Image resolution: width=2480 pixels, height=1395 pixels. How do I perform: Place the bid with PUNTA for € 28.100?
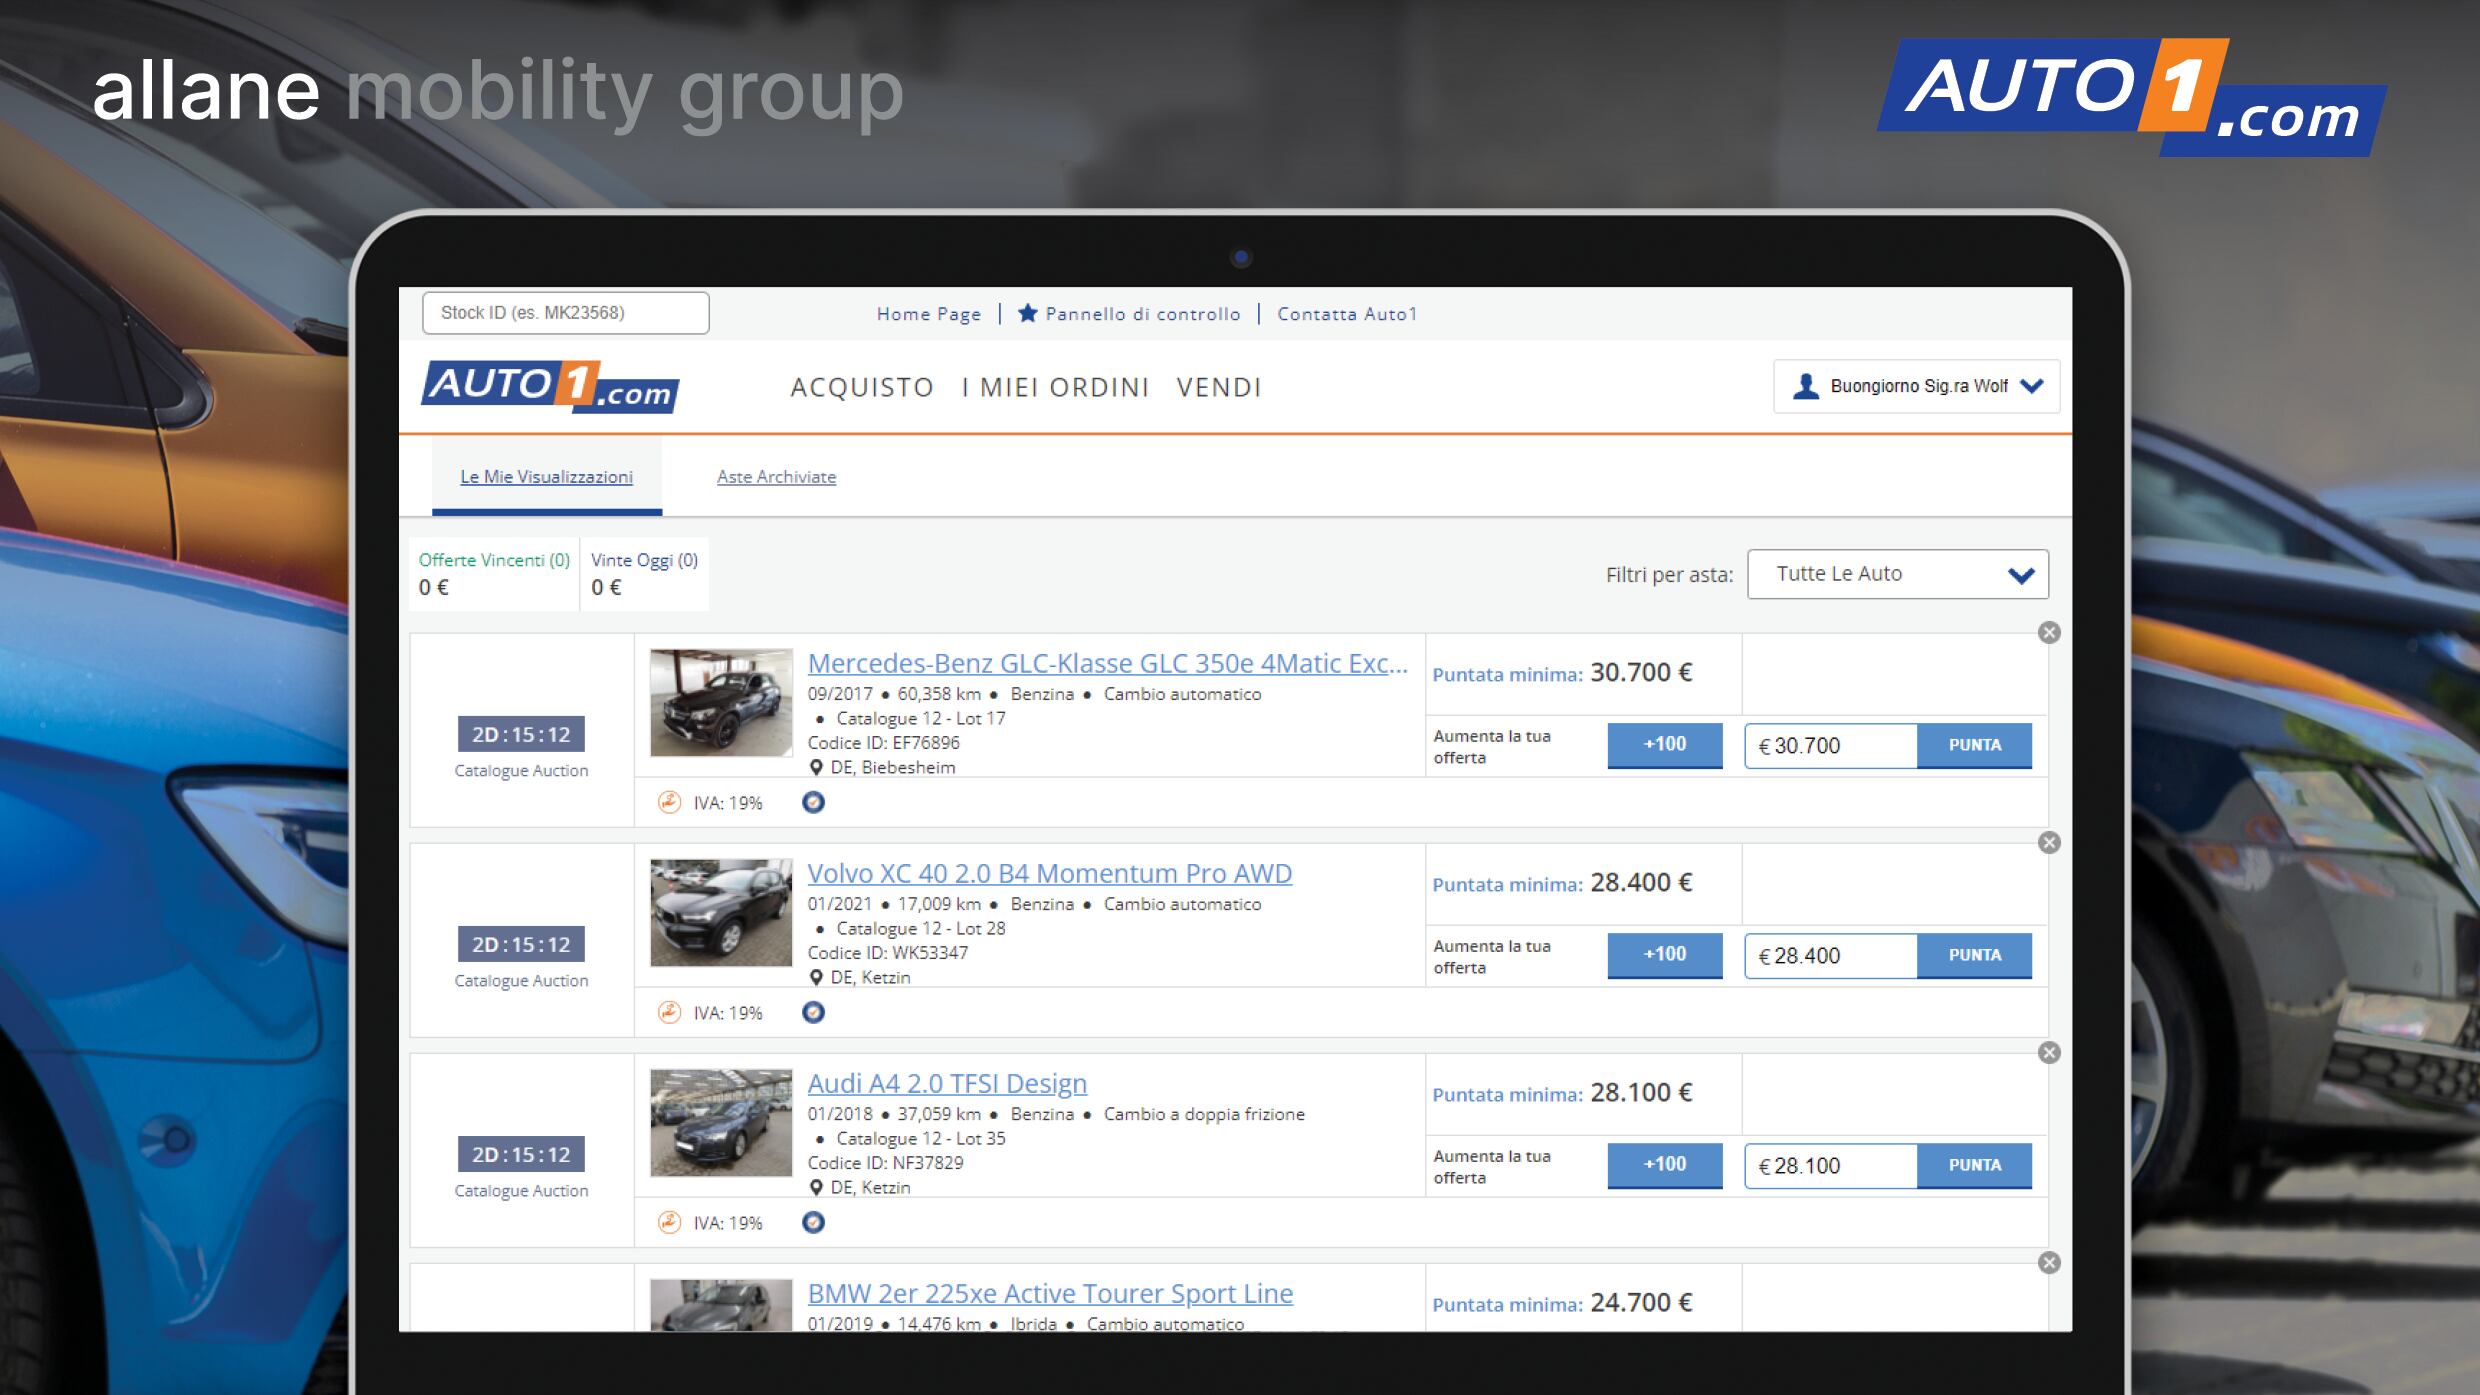(x=1974, y=1165)
